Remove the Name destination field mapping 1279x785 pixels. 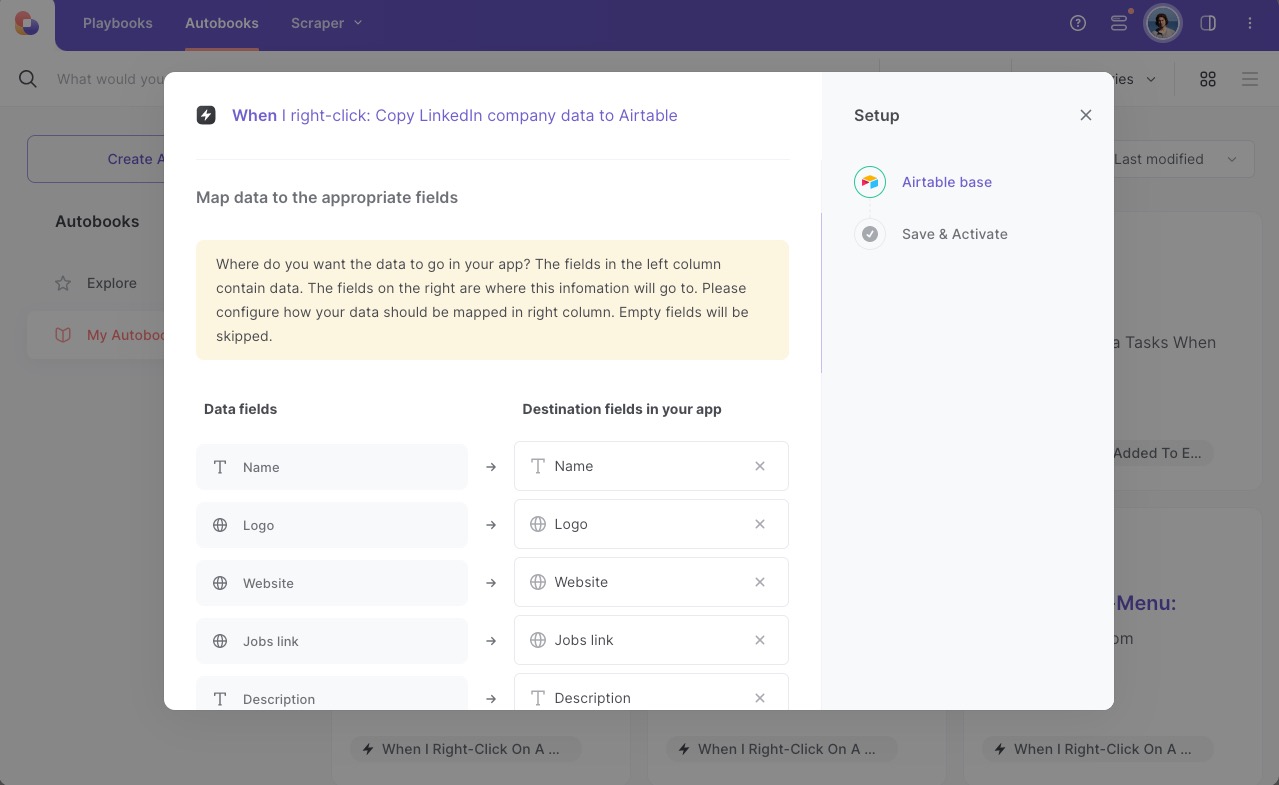pos(760,466)
